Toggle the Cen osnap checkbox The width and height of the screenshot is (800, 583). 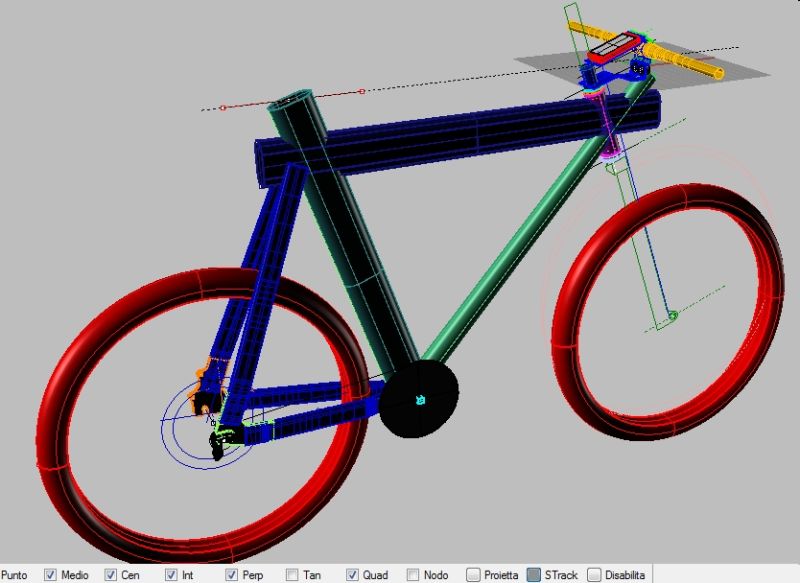pos(110,574)
